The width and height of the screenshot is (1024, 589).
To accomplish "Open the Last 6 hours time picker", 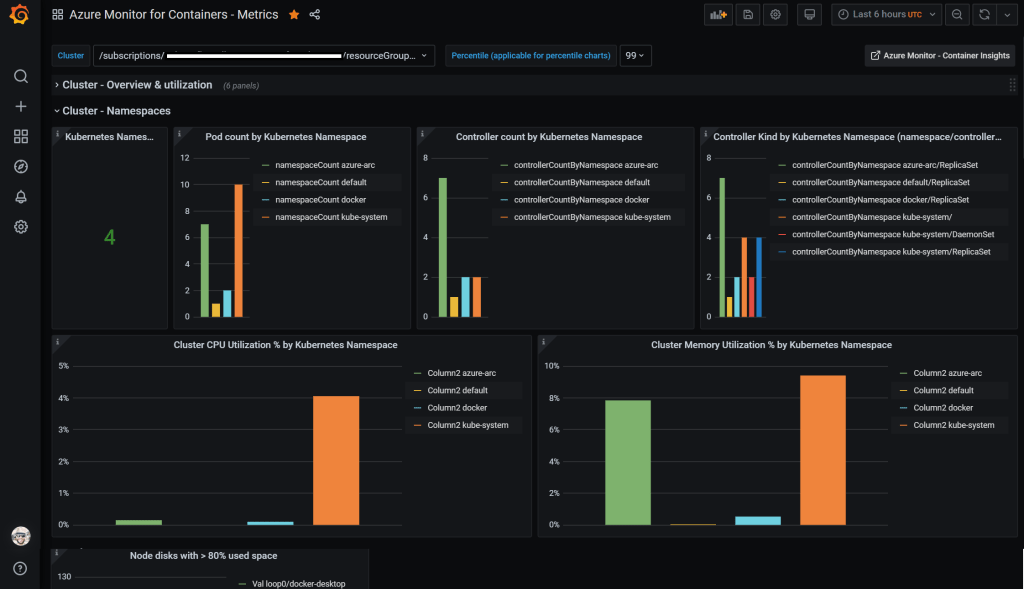I will [x=886, y=15].
